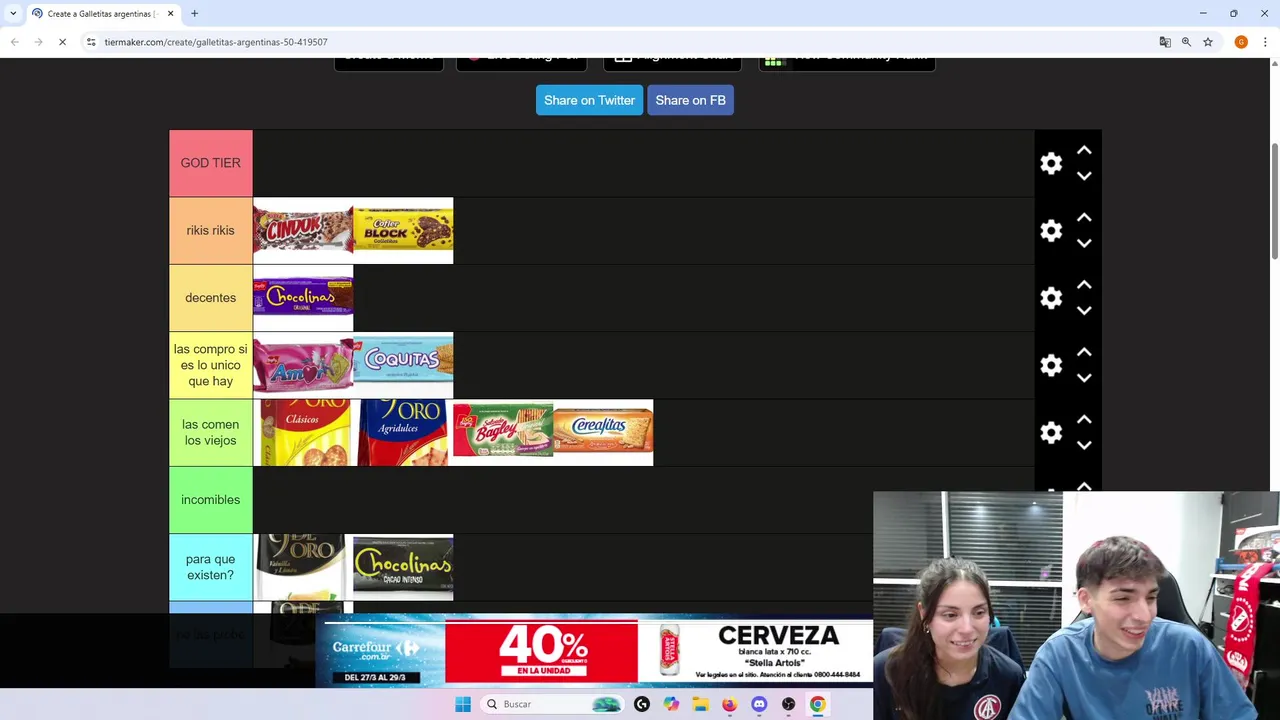Move GOD TIER row down with chevron
This screenshot has height=720, width=1280.
[x=1084, y=176]
